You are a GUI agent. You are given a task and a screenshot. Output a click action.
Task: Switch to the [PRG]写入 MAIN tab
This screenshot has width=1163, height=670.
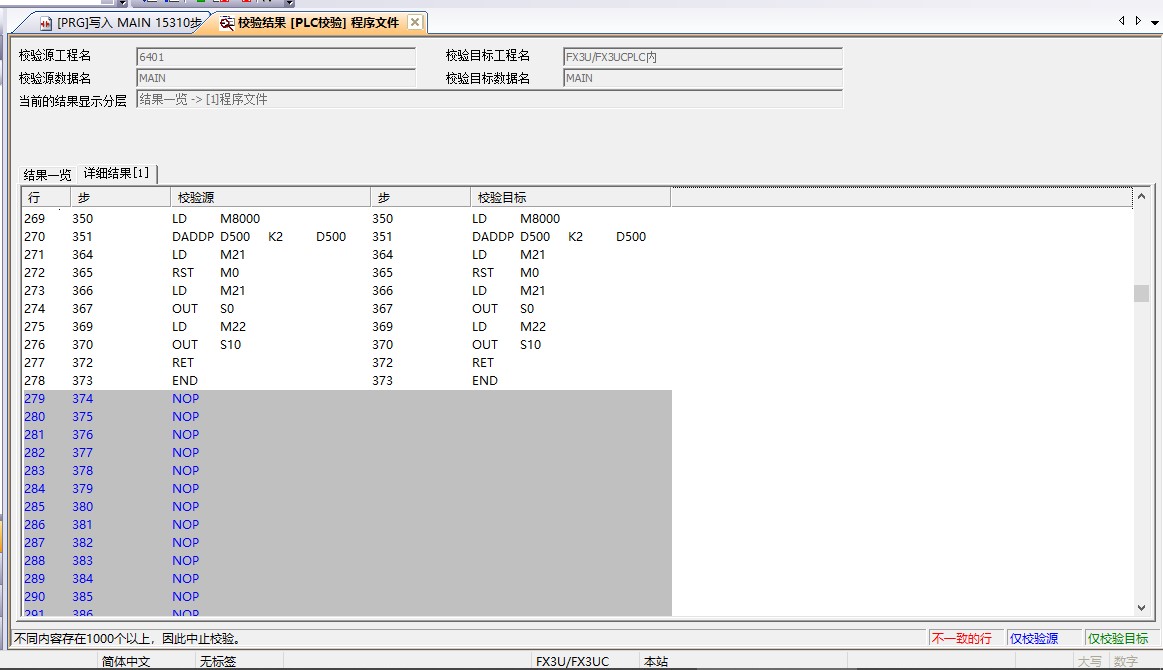(128, 23)
